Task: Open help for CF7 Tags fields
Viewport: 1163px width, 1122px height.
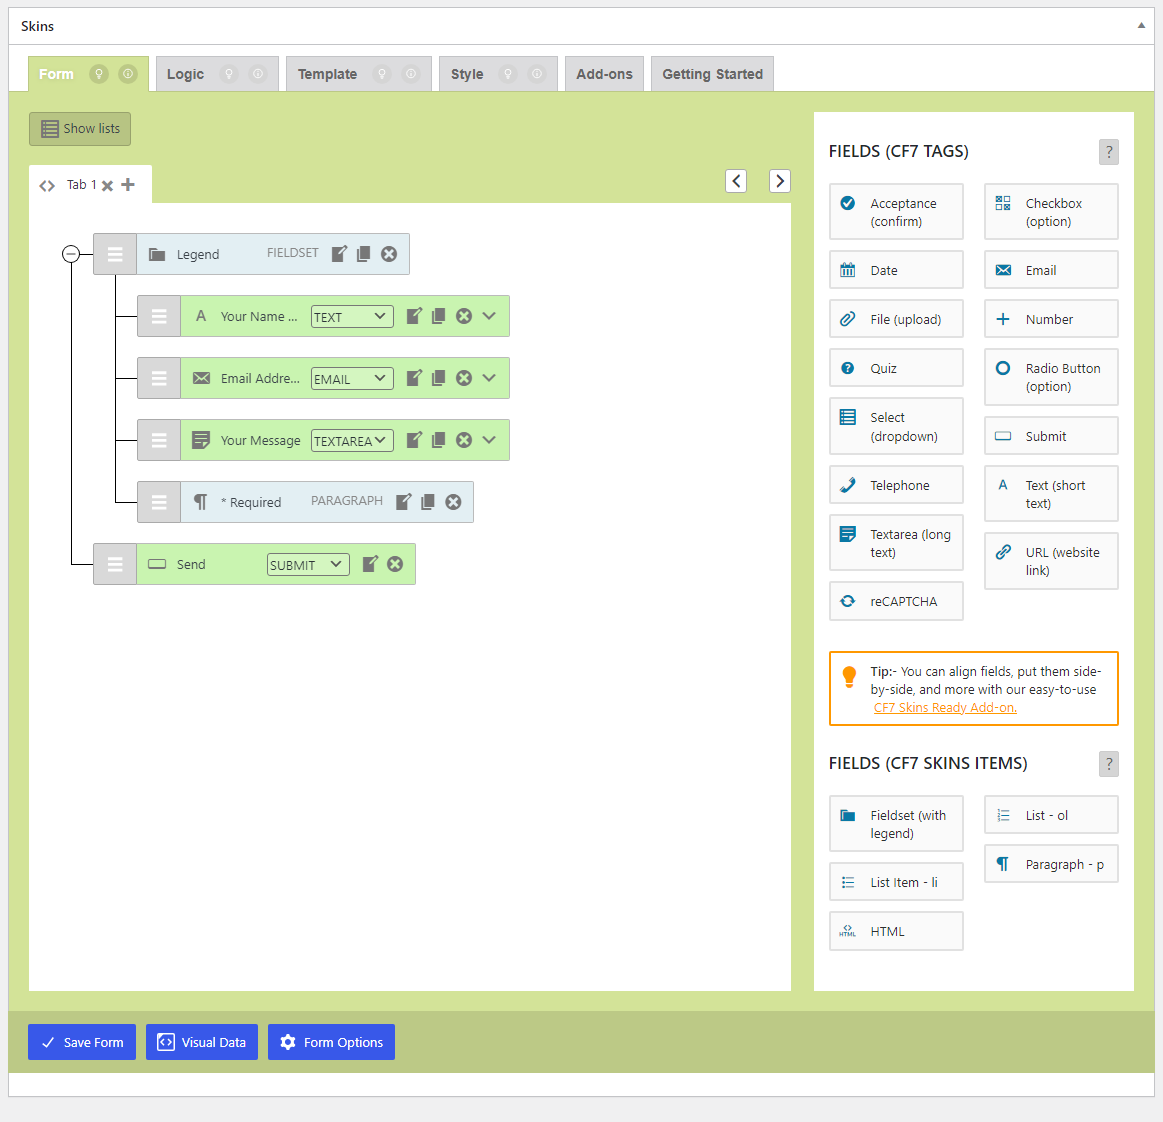Action: [x=1108, y=152]
